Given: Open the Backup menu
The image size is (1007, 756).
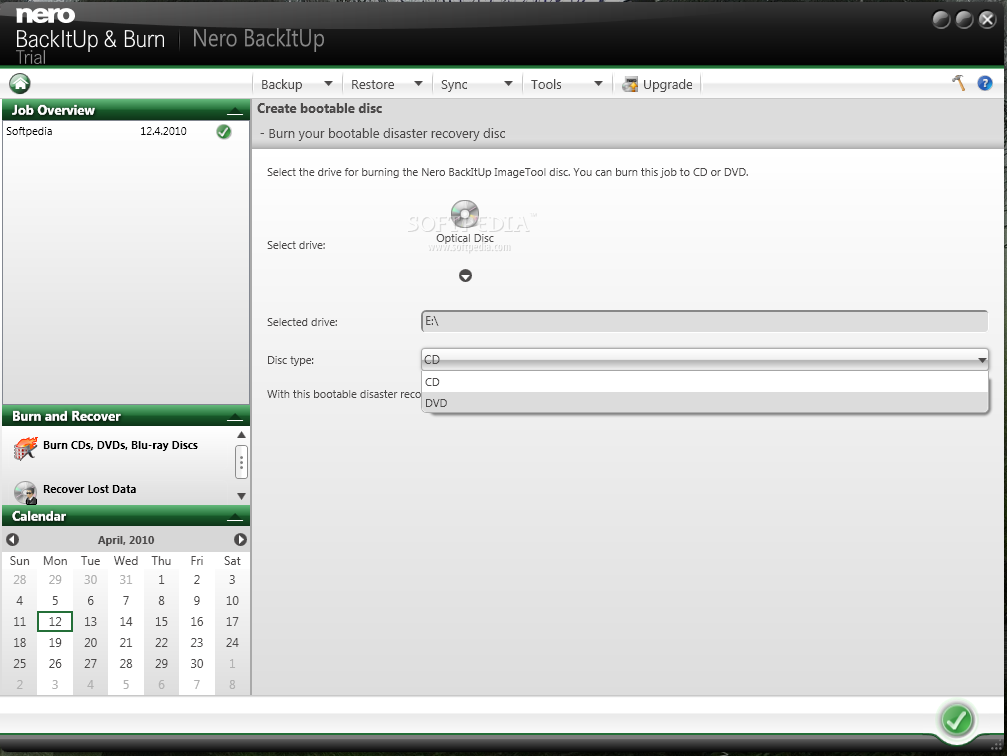Looking at the screenshot, I should coord(281,84).
